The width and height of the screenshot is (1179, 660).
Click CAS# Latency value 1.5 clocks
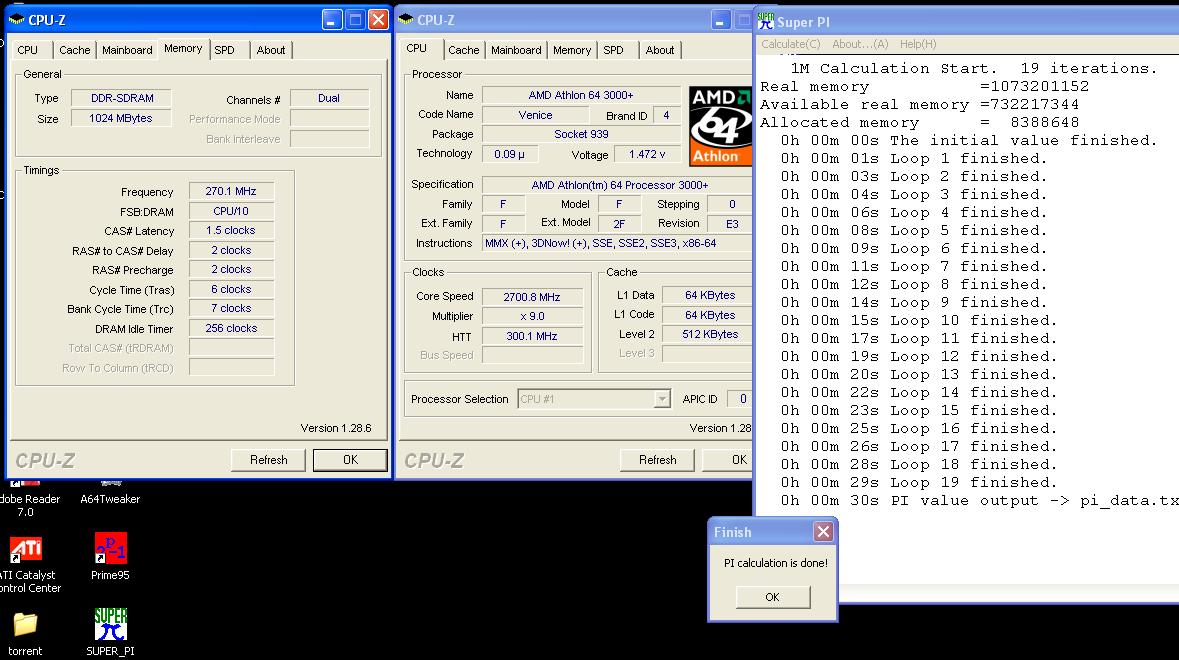[231, 230]
